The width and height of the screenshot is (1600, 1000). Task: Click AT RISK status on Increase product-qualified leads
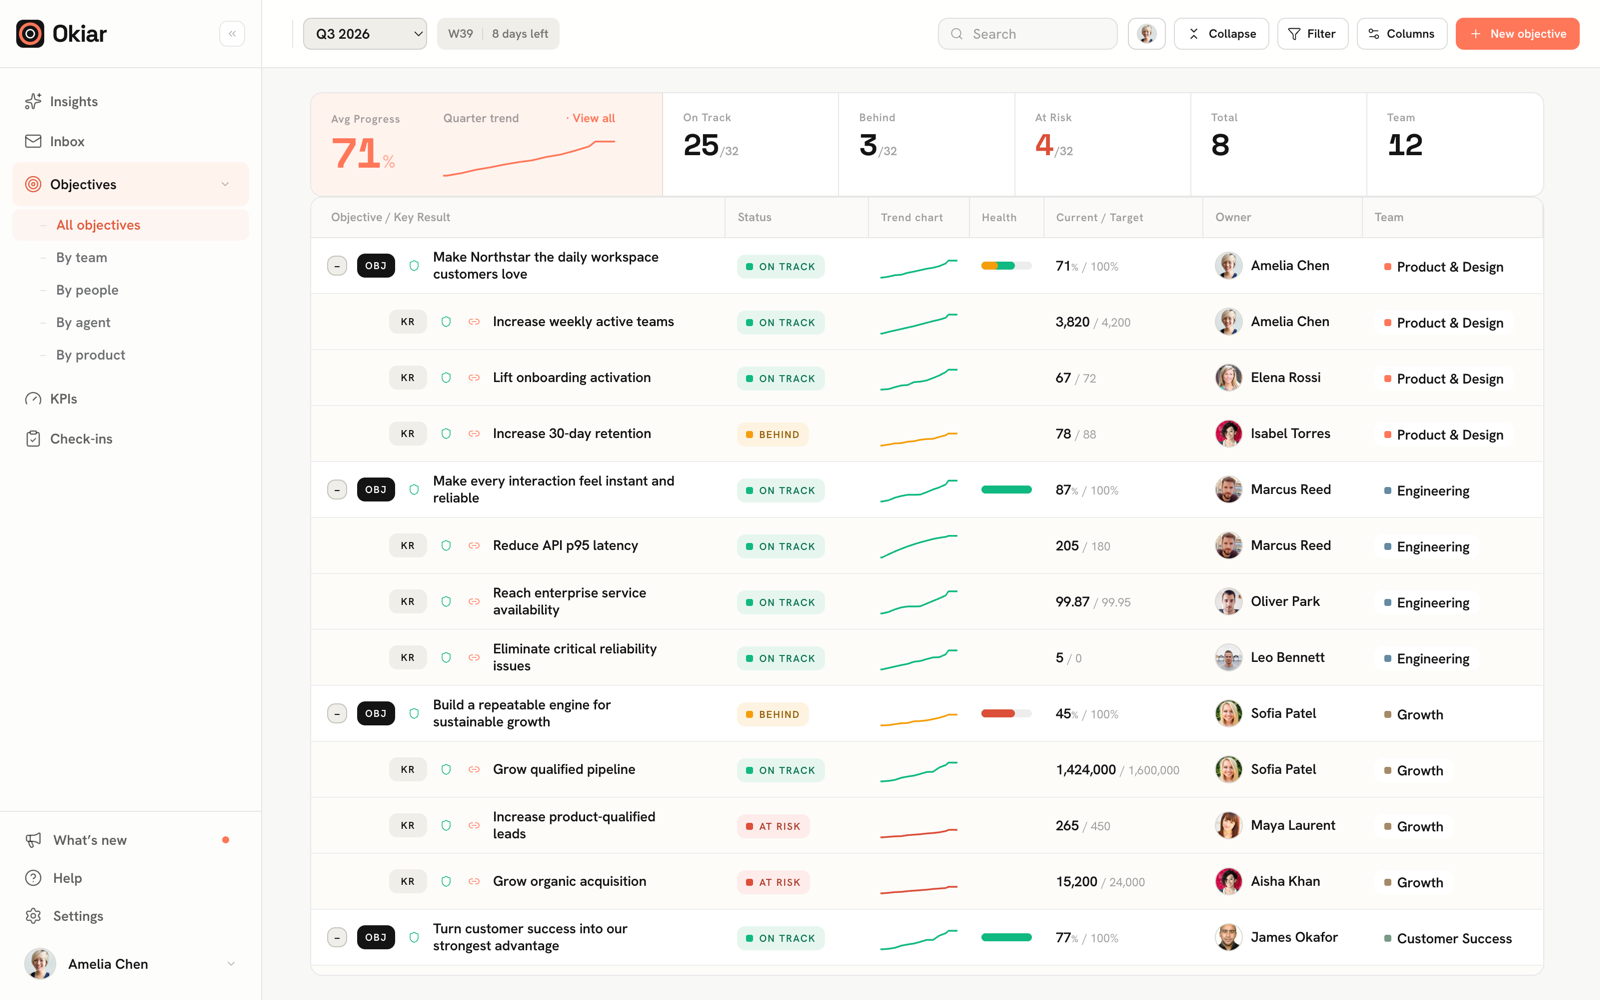coord(773,827)
